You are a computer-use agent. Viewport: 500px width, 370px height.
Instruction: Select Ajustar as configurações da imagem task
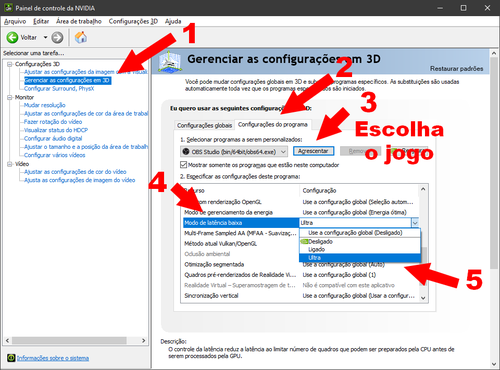click(x=86, y=72)
